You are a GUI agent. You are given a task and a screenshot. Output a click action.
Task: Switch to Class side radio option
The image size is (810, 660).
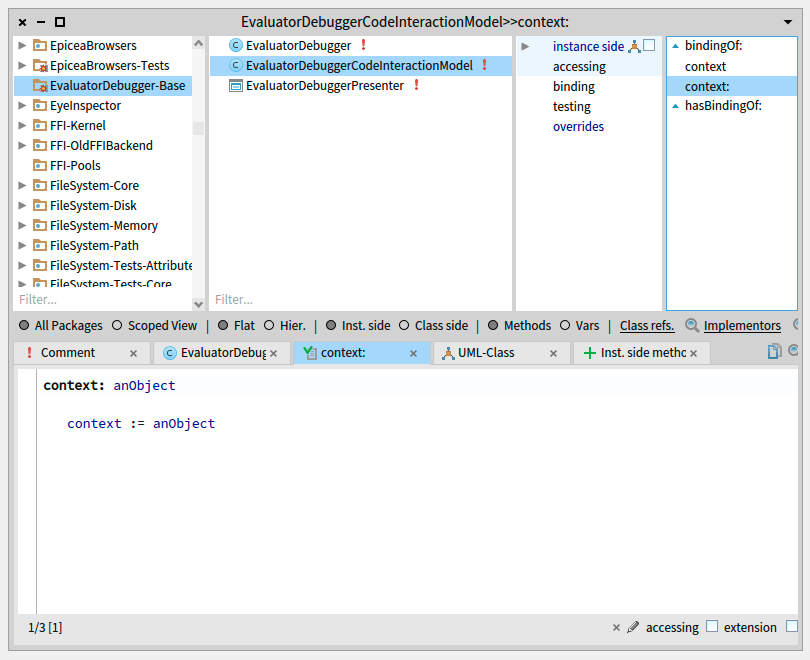click(x=405, y=326)
